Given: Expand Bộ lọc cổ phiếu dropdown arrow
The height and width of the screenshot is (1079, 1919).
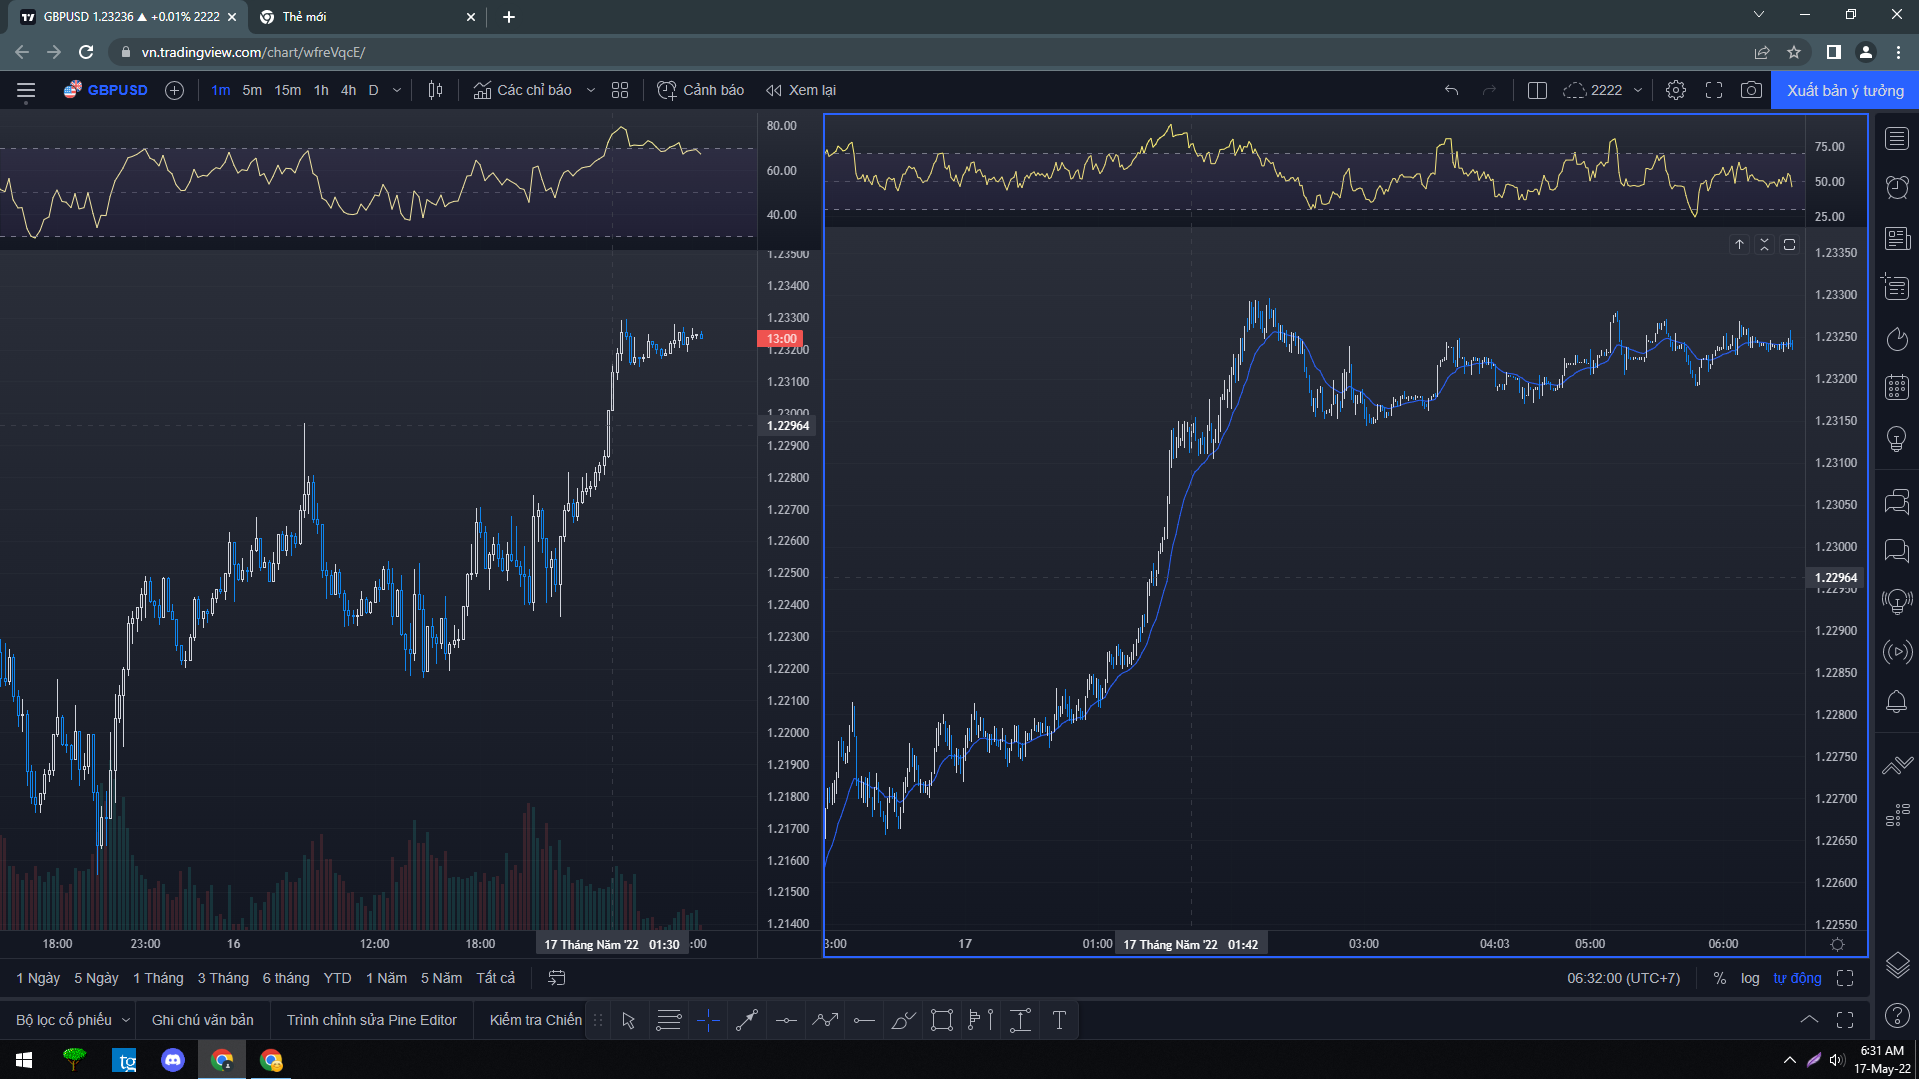Looking at the screenshot, I should point(126,1020).
